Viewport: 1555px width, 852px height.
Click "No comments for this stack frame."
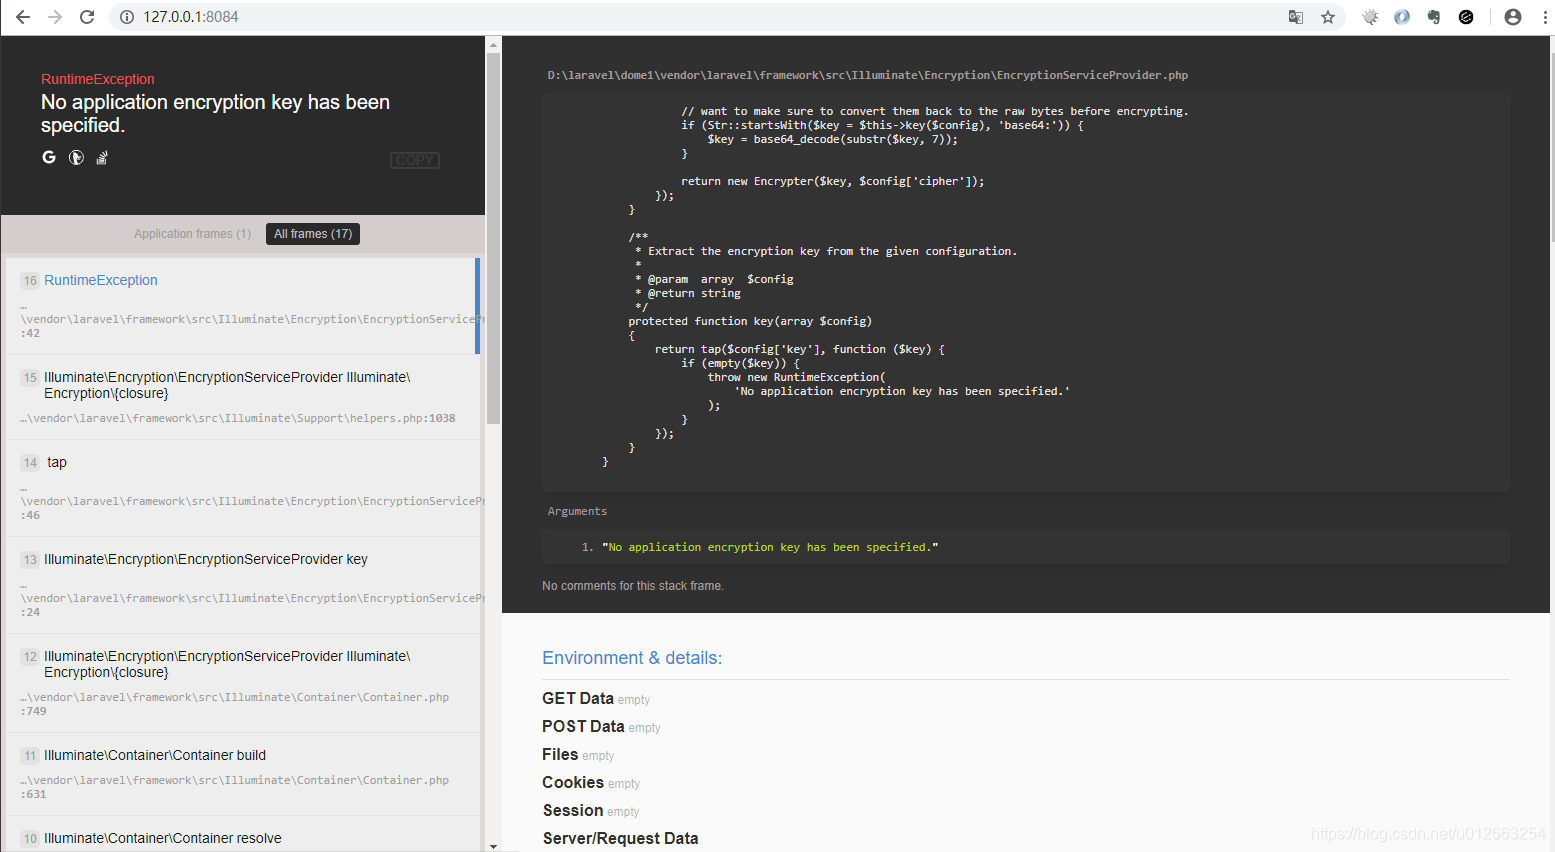coord(633,586)
